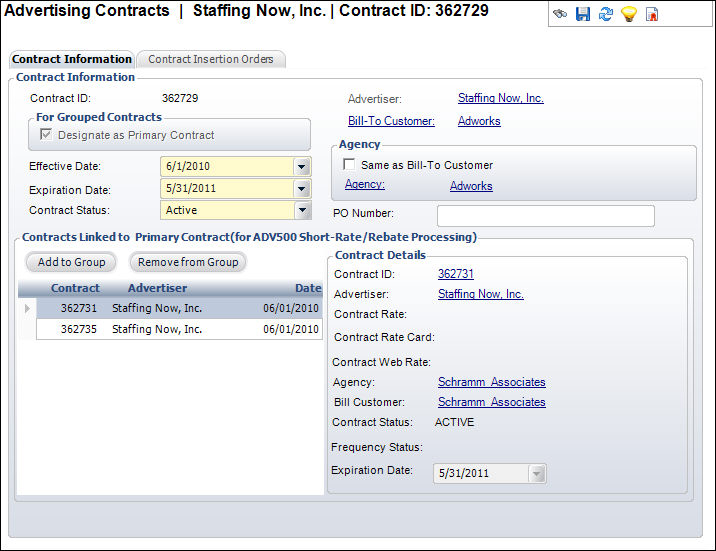The image size is (716, 551).
Task: Click the blue refresh arrows icon
Action: 605,14
